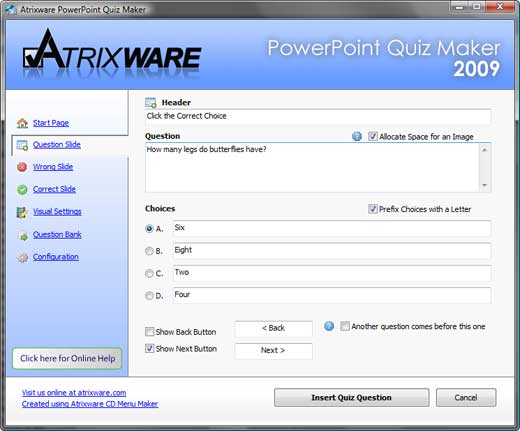Click here for Online Help button

[67, 358]
